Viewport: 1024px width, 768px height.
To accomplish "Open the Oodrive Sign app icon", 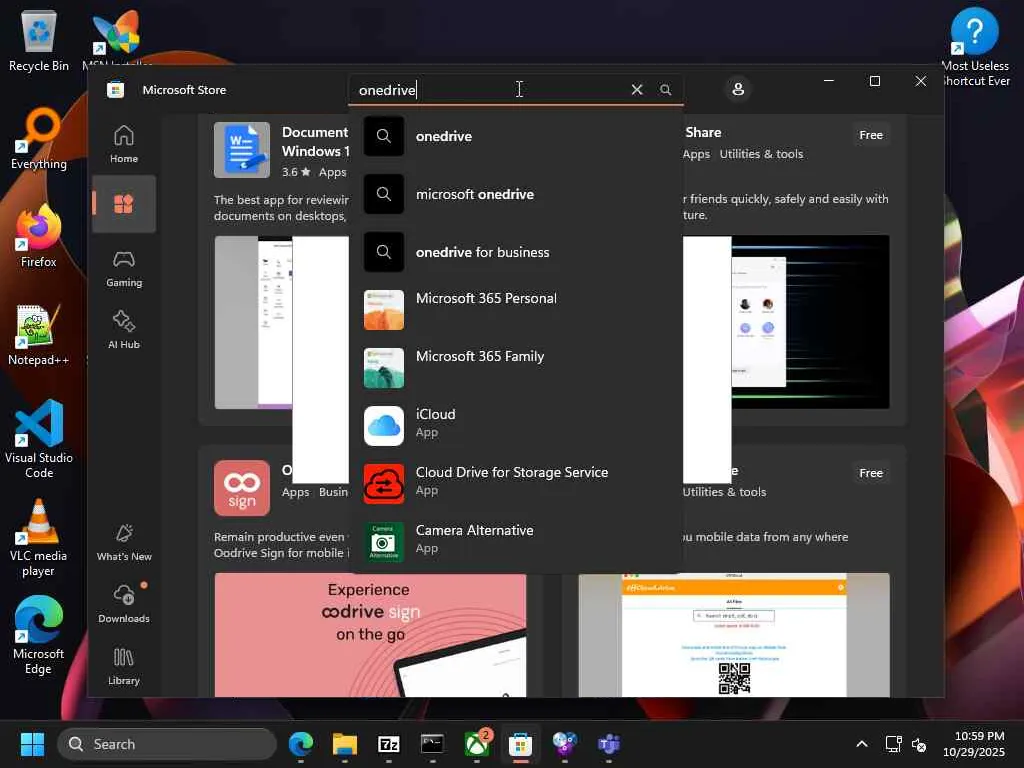I will coord(242,488).
